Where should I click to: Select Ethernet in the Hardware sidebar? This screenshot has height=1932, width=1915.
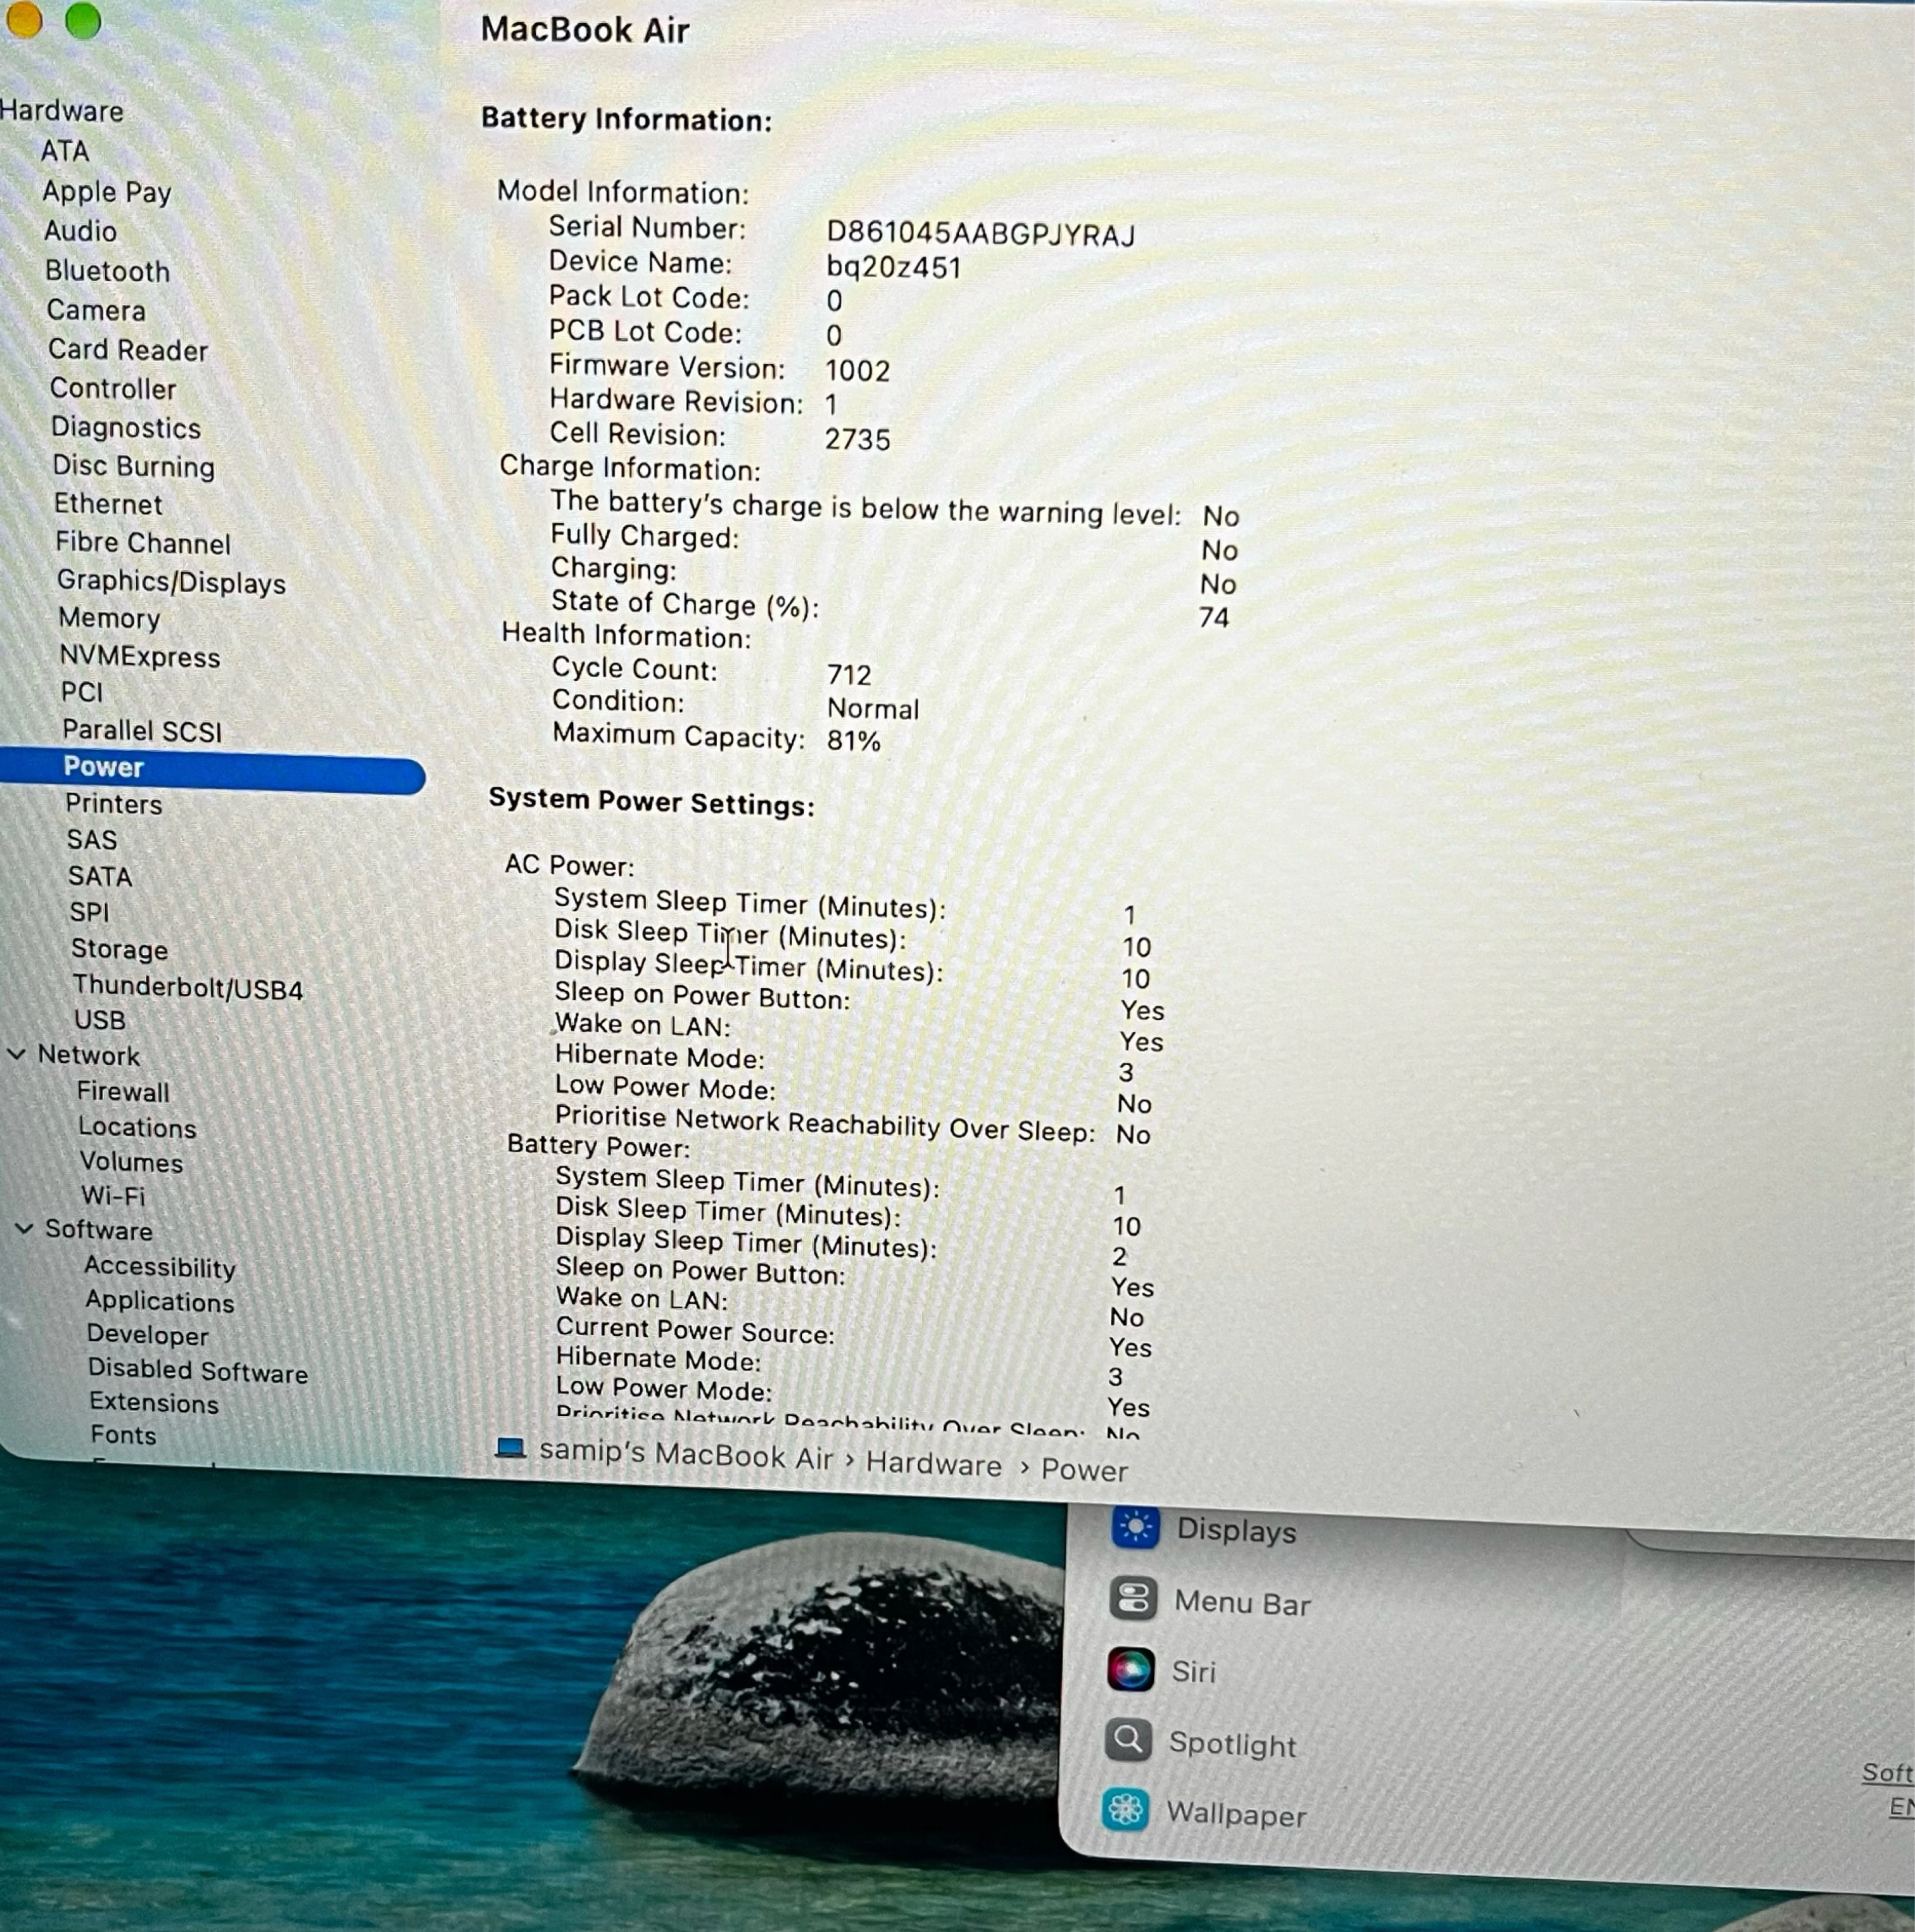[x=108, y=504]
